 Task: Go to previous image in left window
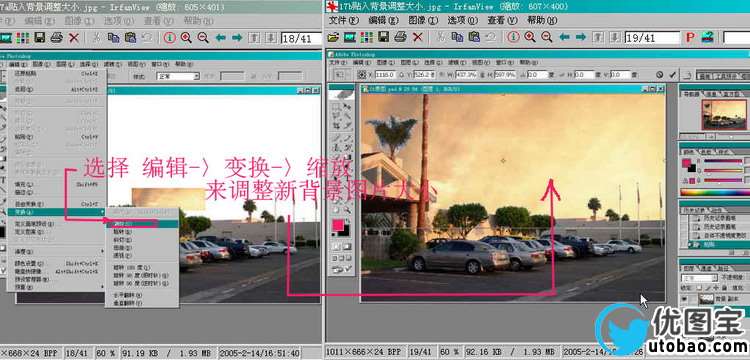(221, 38)
